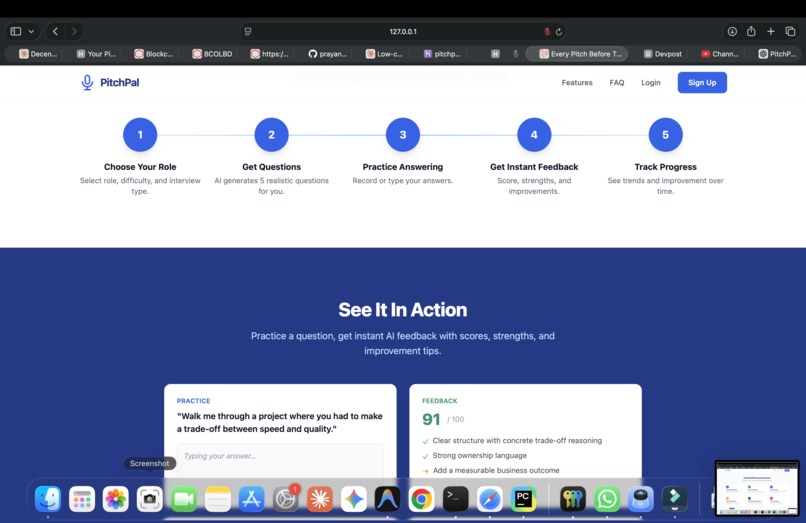Go back with the browser back arrow
The image size is (806, 523).
(56, 31)
